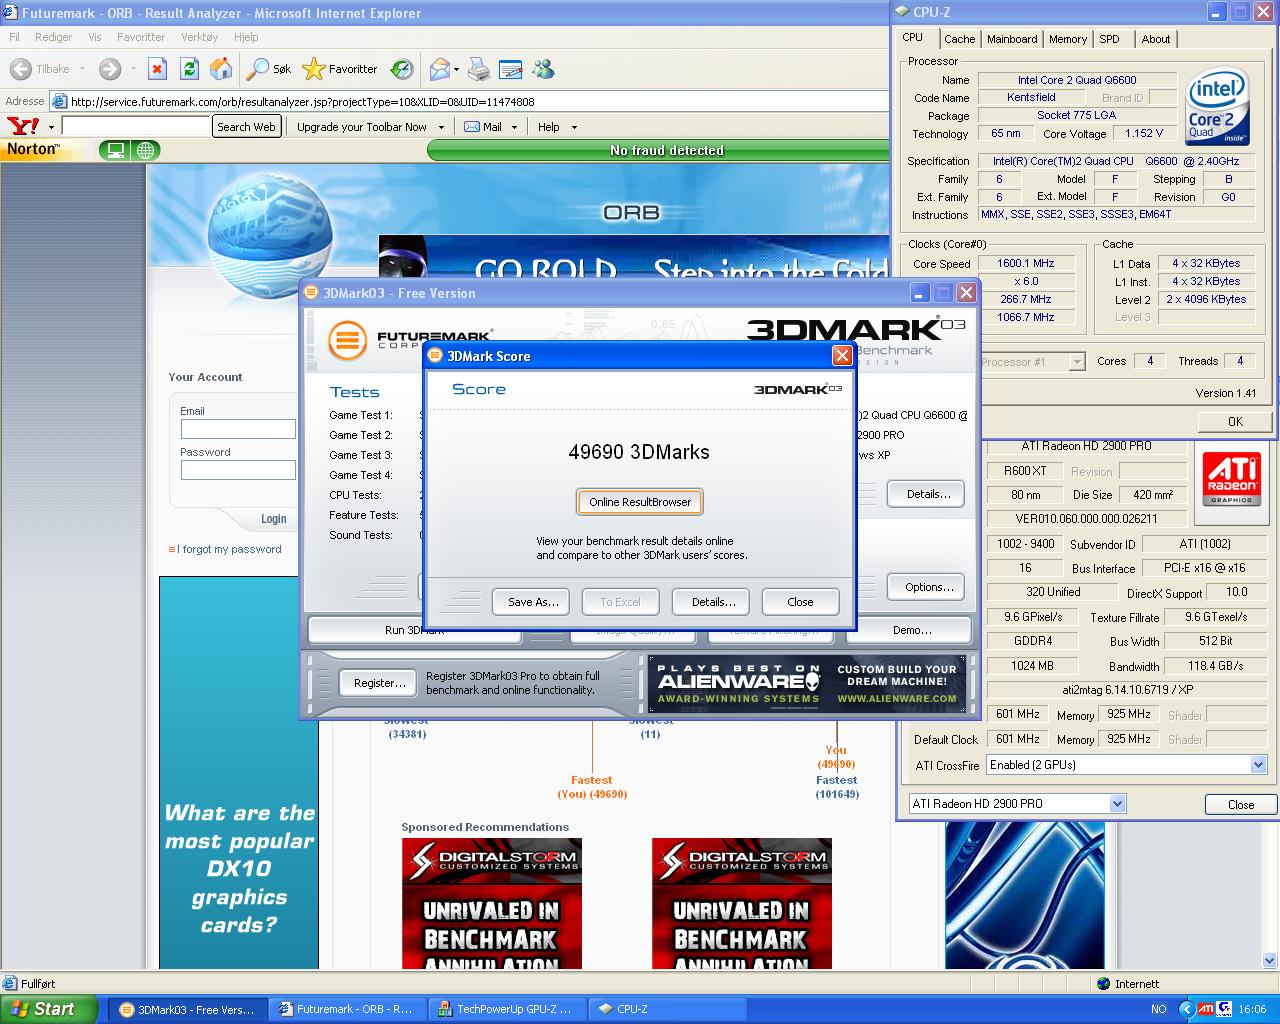Expand hidden tray icons arrow

click(x=1185, y=1009)
